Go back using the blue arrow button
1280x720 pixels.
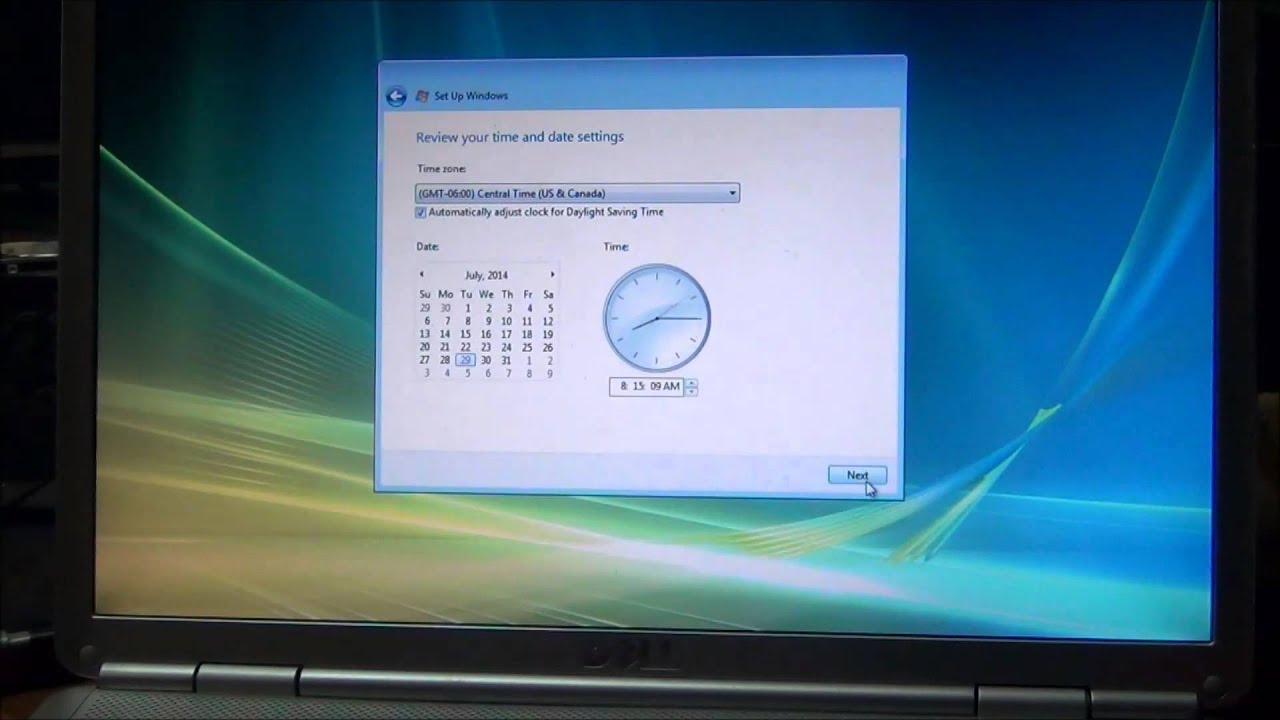click(396, 96)
